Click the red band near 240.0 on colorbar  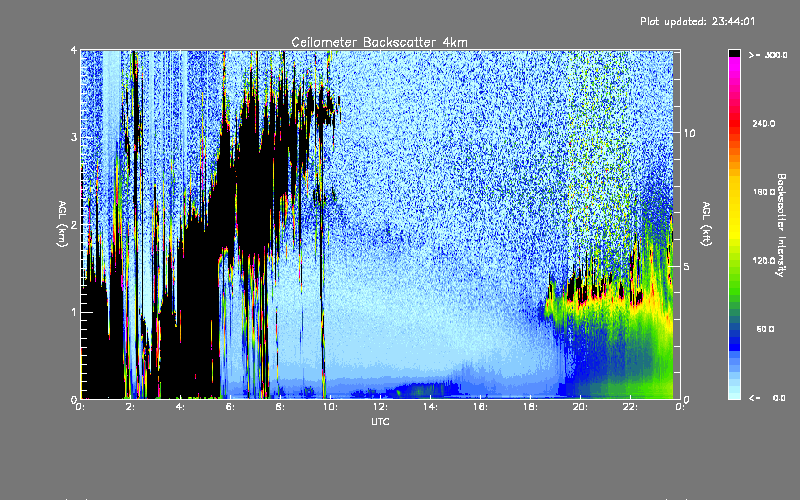(734, 123)
